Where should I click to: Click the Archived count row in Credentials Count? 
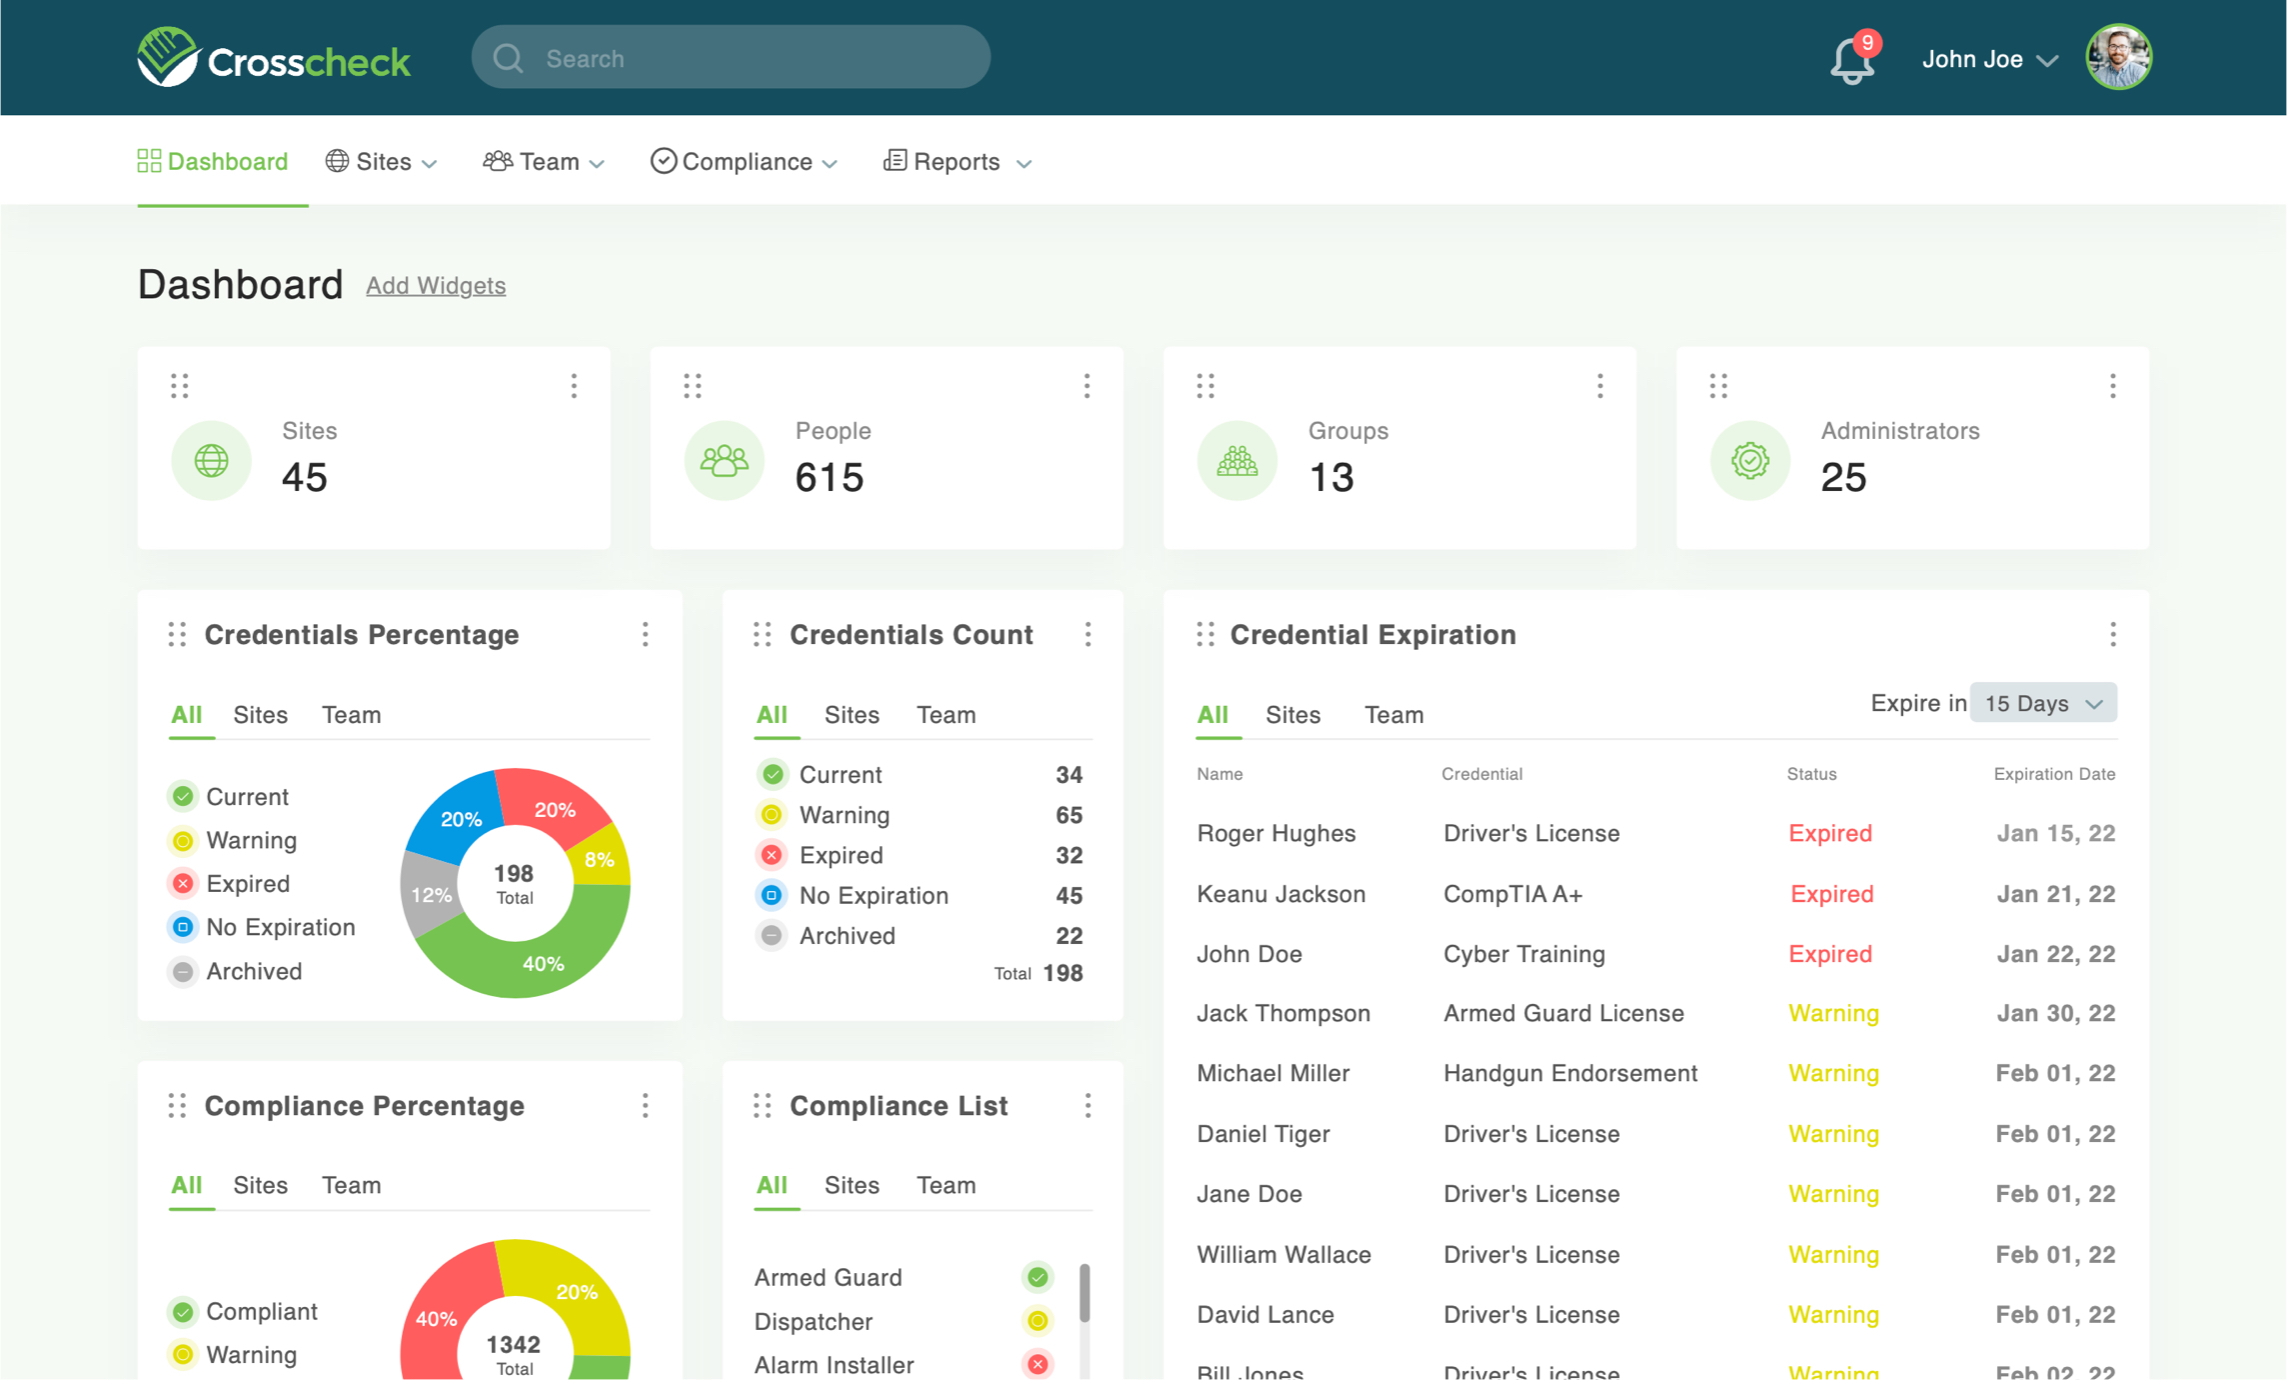coord(921,935)
